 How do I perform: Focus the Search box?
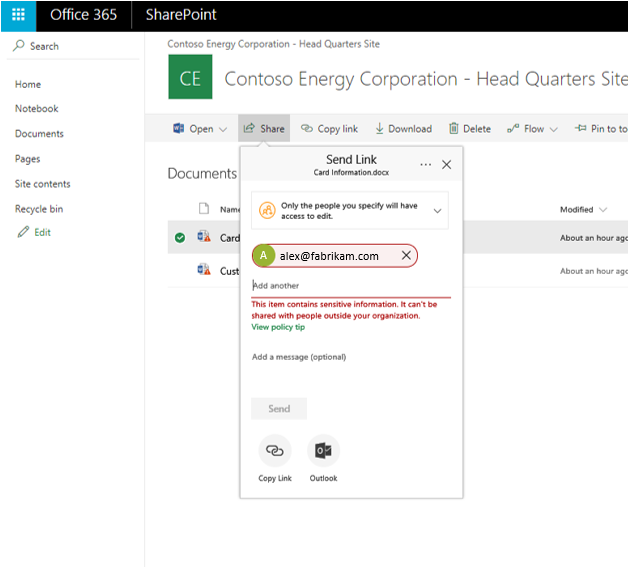pos(73,46)
